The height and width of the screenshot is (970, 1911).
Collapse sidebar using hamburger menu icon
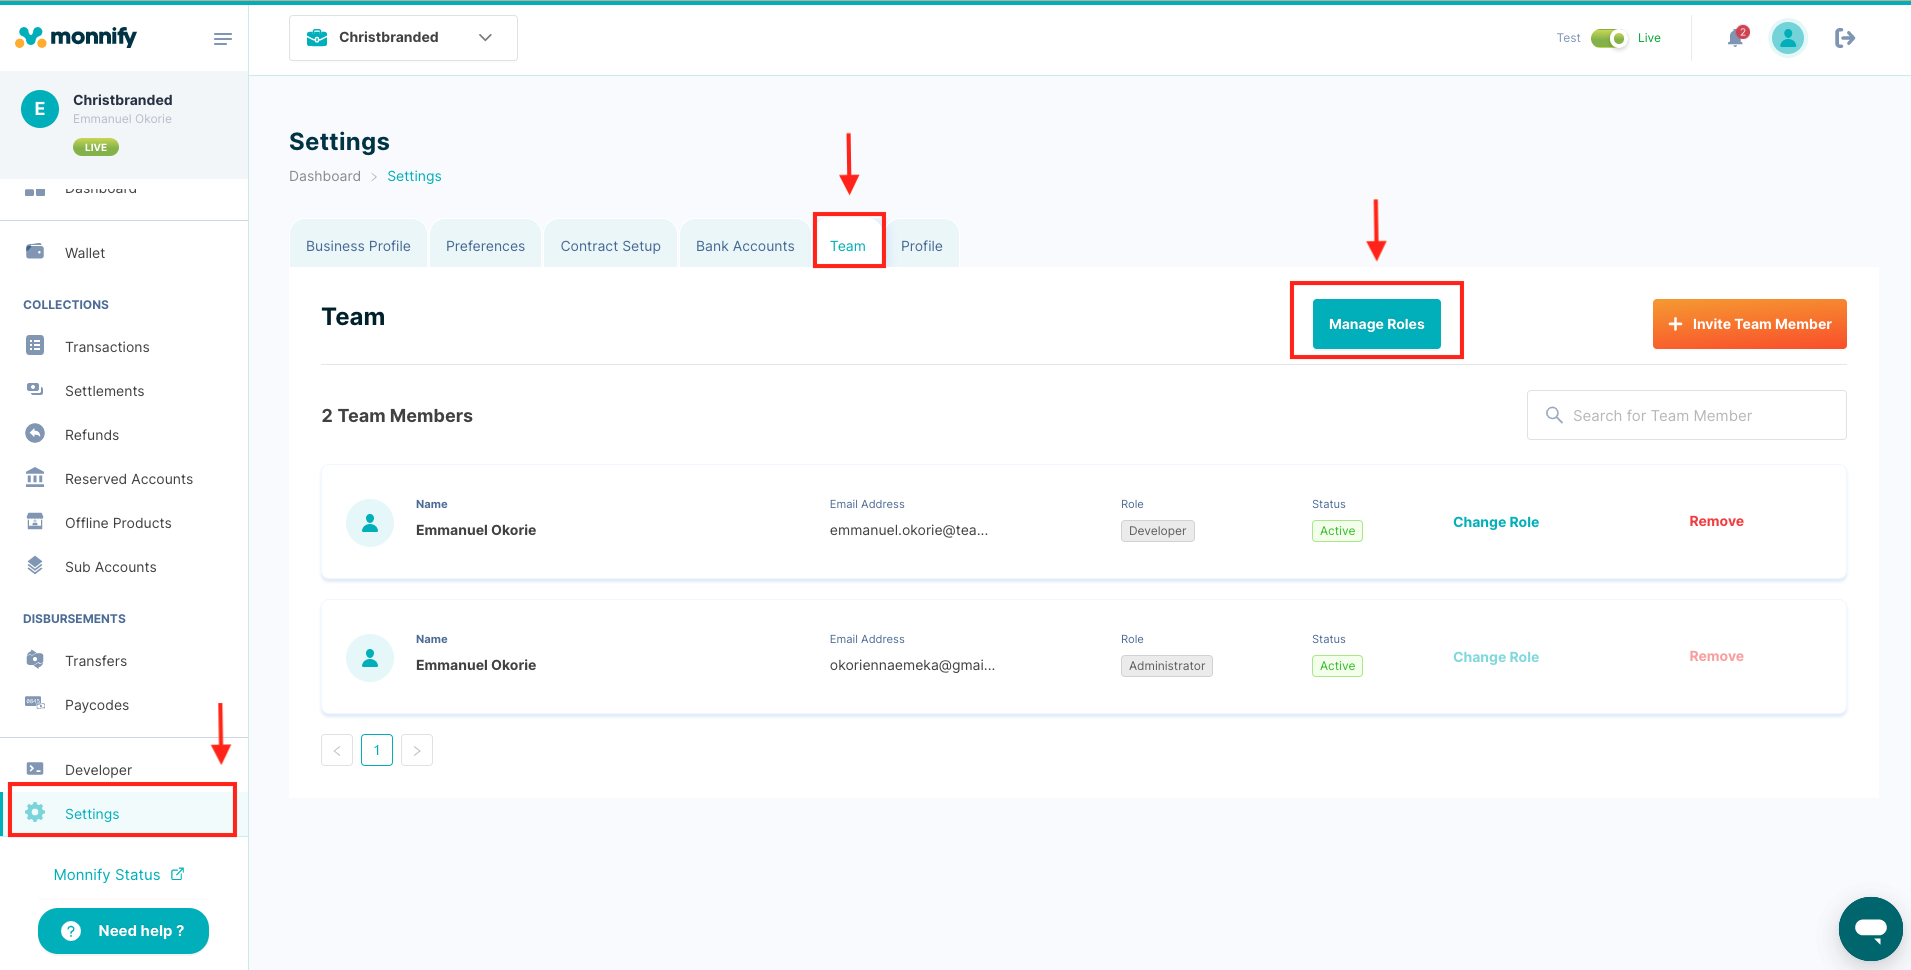222,39
